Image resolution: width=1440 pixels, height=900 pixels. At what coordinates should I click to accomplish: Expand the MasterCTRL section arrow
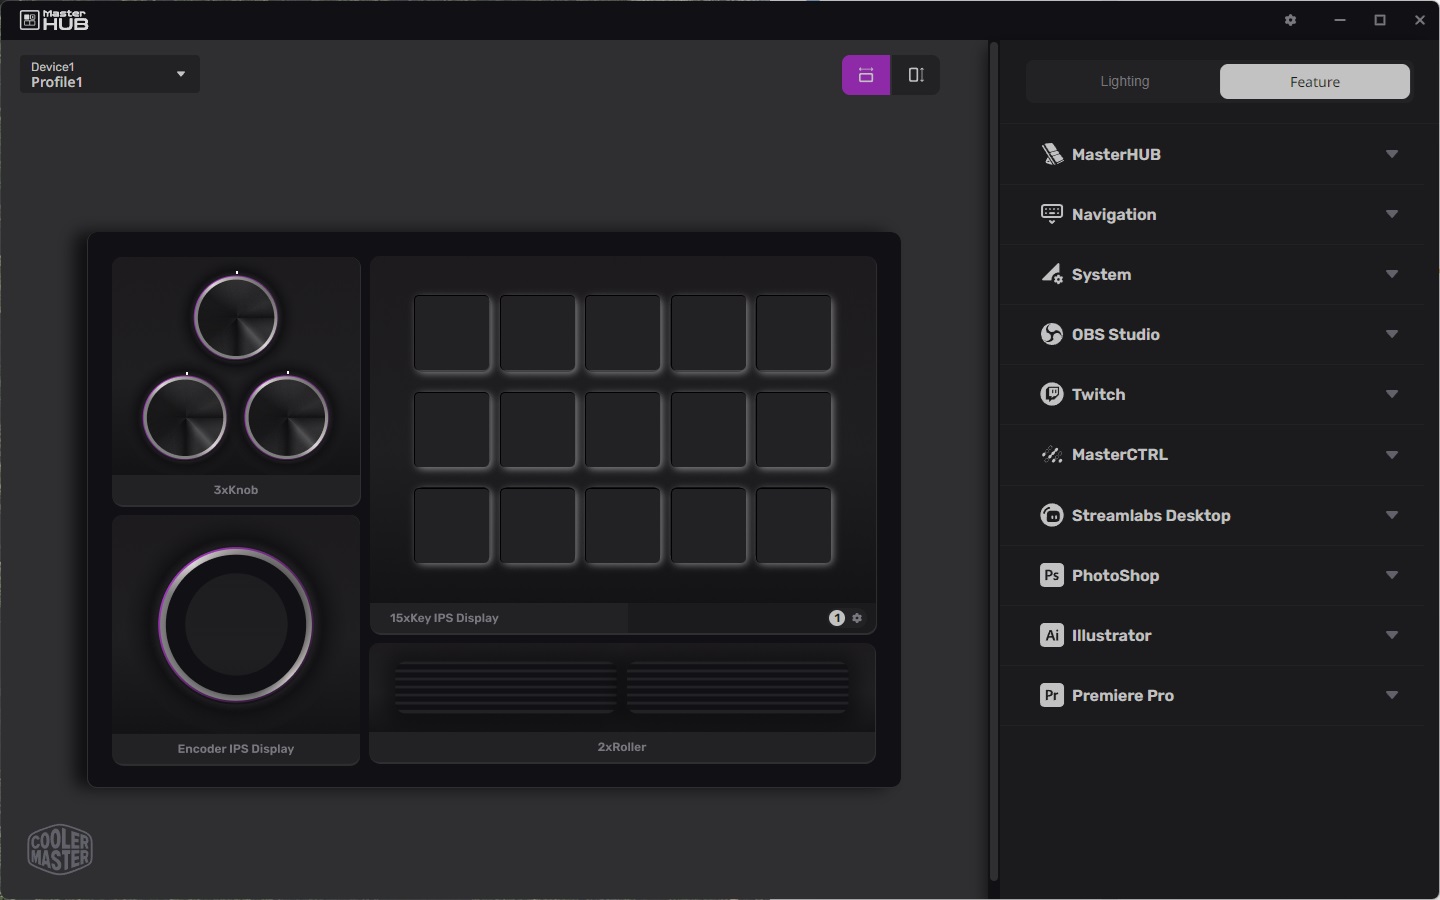pos(1392,455)
